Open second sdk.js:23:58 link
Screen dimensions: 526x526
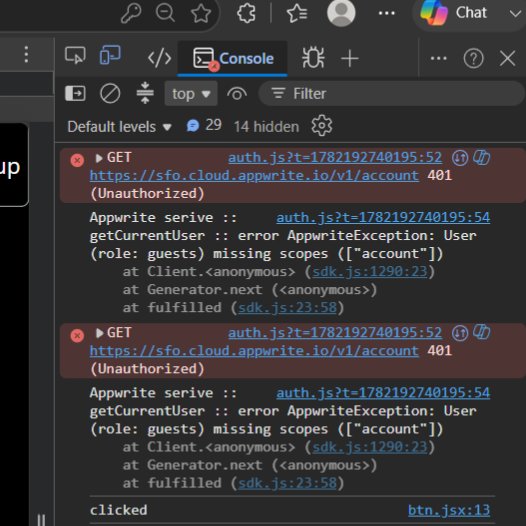click(x=287, y=483)
